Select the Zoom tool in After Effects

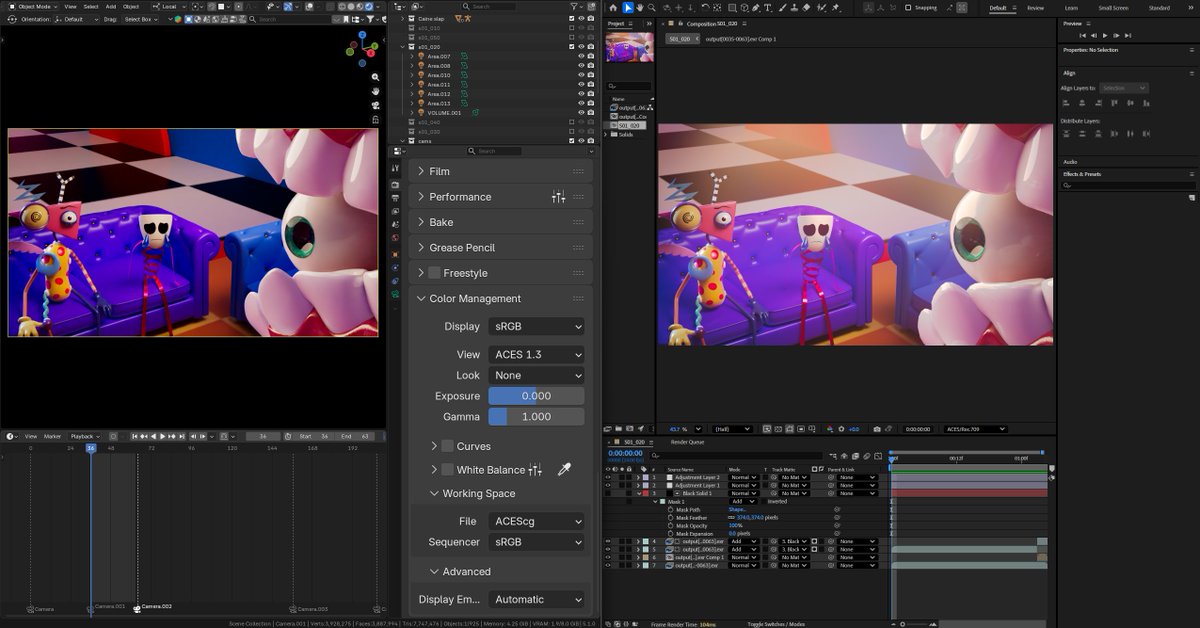coord(651,7)
